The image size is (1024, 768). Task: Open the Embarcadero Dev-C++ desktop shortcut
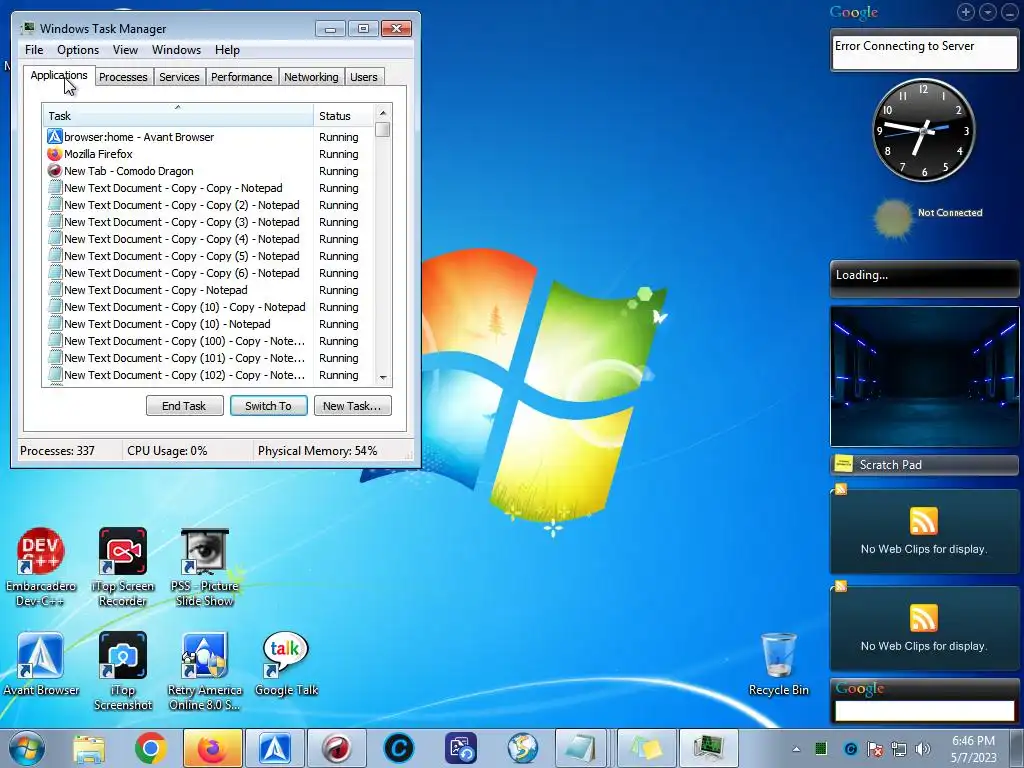[x=40, y=567]
